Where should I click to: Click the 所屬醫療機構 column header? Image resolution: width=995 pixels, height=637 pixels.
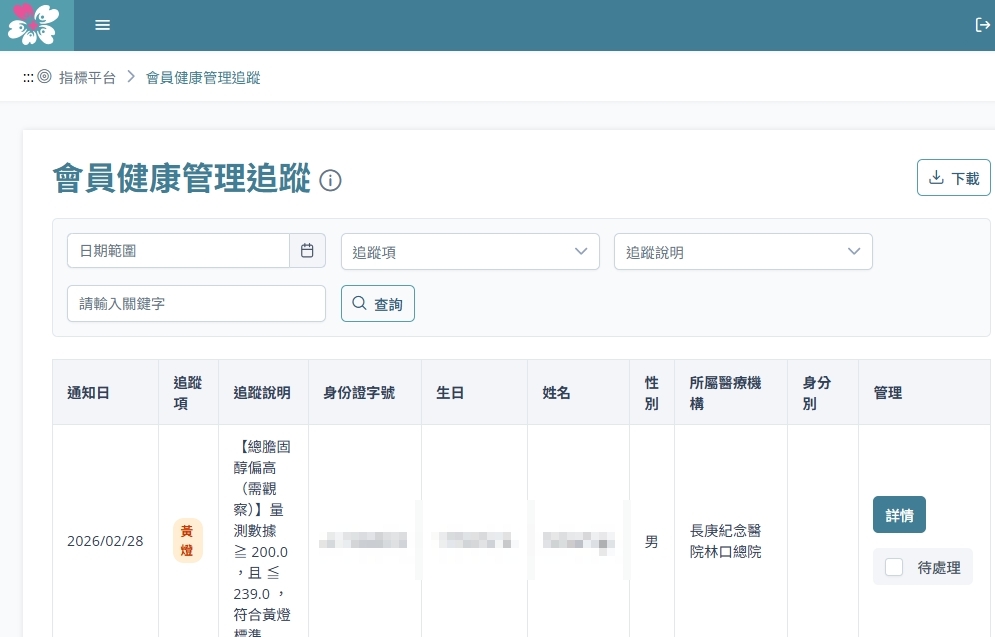click(725, 393)
